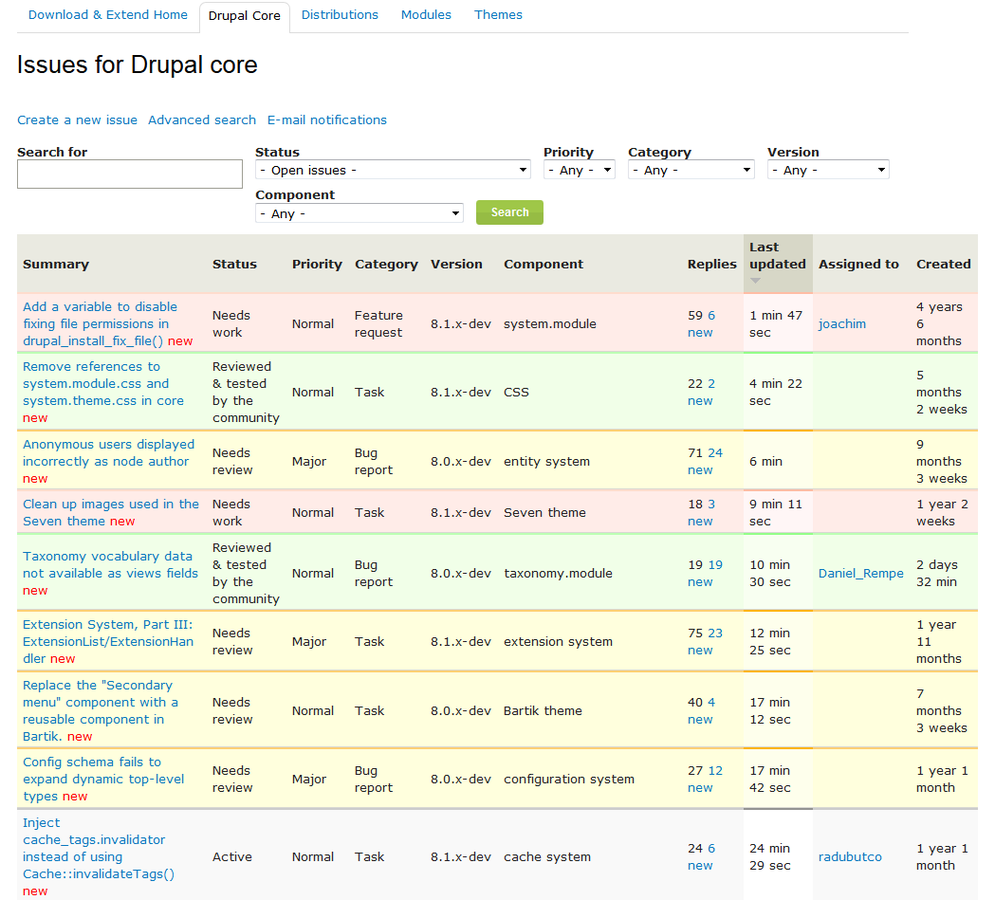Click the green Search button

[x=510, y=212]
